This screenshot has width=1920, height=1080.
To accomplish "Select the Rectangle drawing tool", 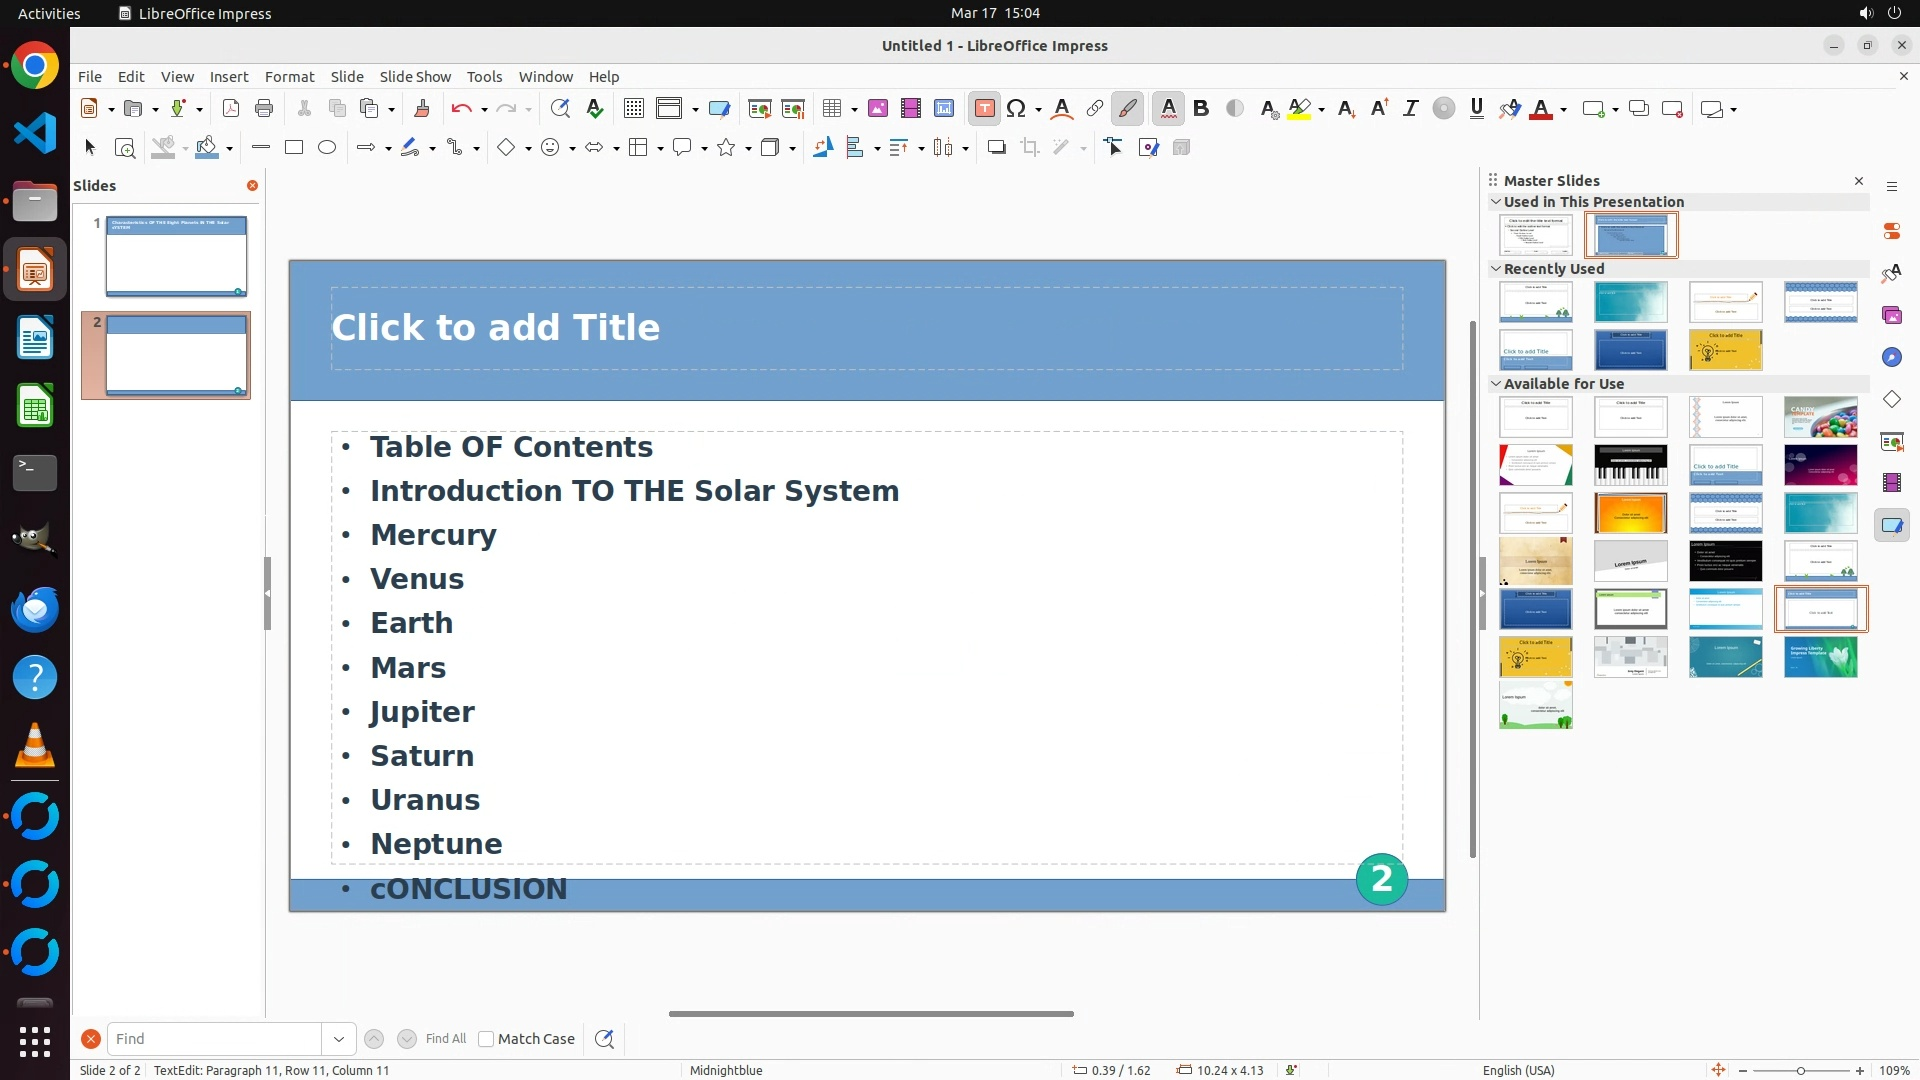I will coord(293,148).
